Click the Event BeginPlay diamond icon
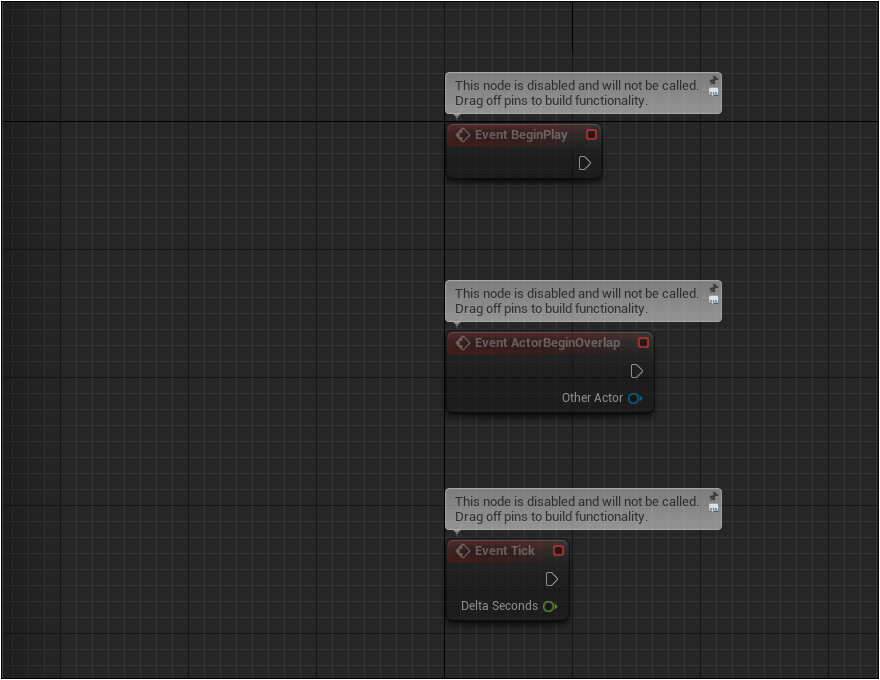The width and height of the screenshot is (880, 680). (463, 135)
